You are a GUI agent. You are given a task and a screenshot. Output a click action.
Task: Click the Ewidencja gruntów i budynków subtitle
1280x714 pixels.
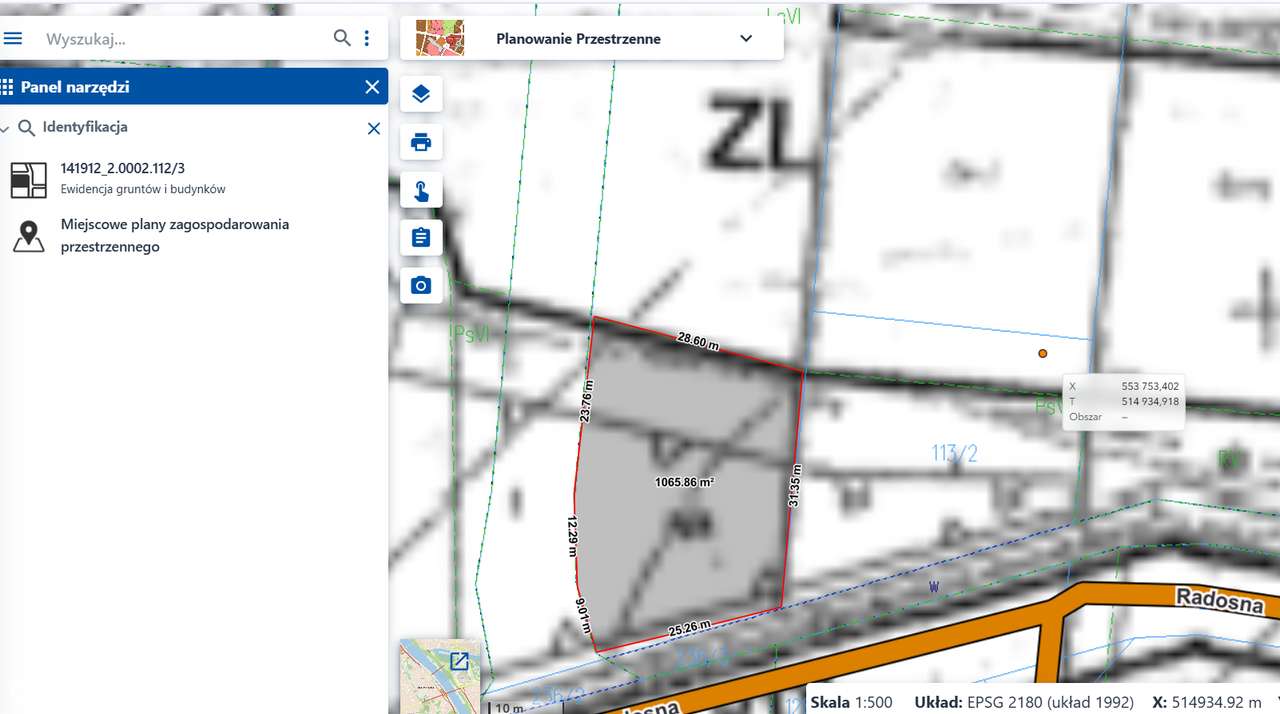coord(143,189)
